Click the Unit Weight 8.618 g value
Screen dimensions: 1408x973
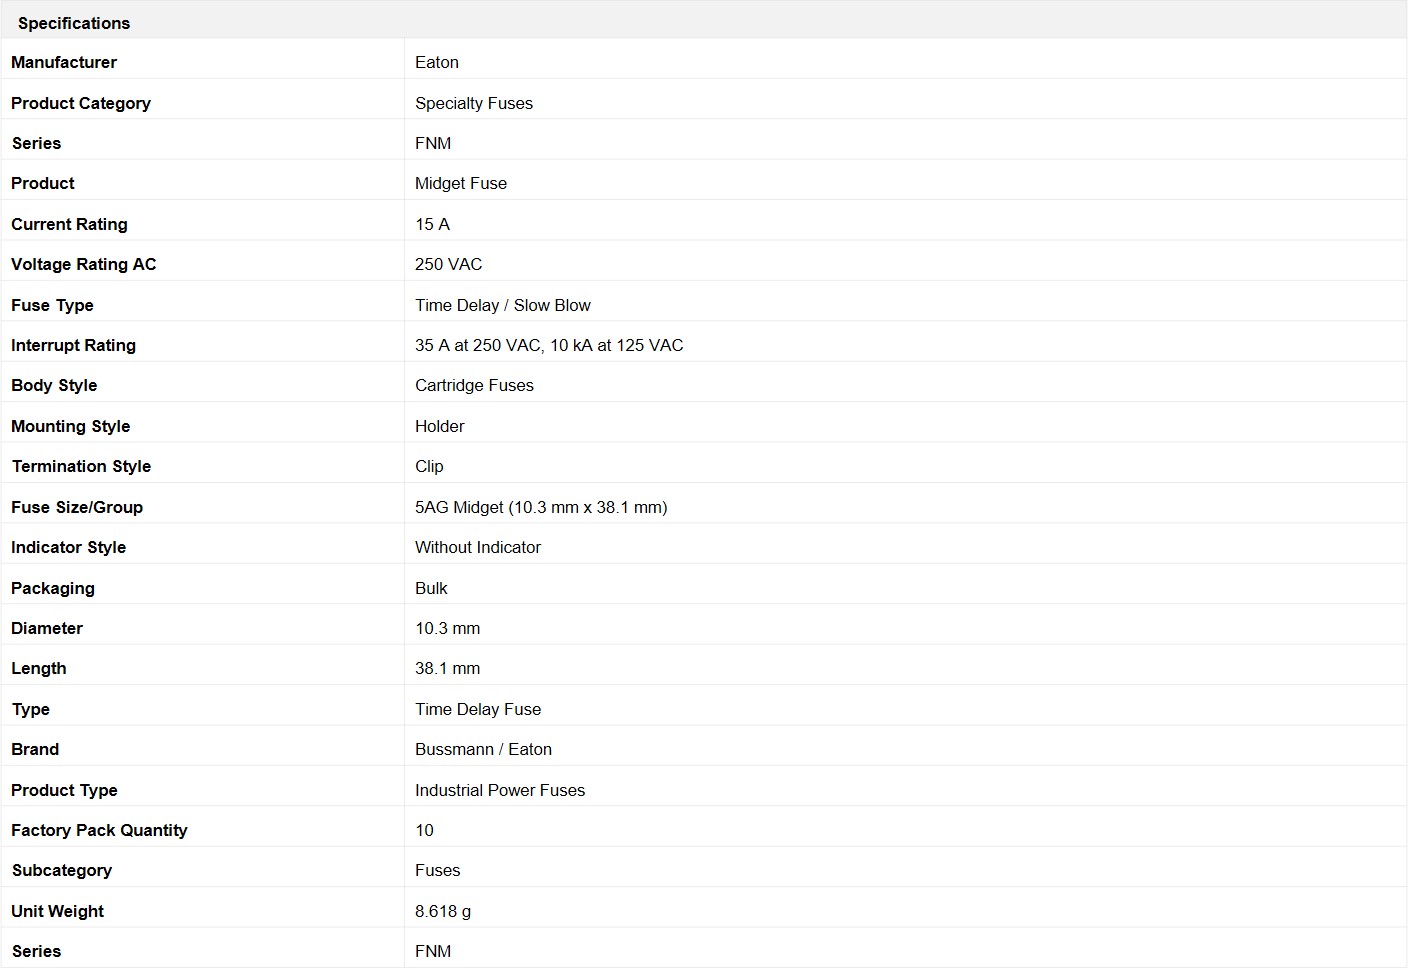(443, 911)
